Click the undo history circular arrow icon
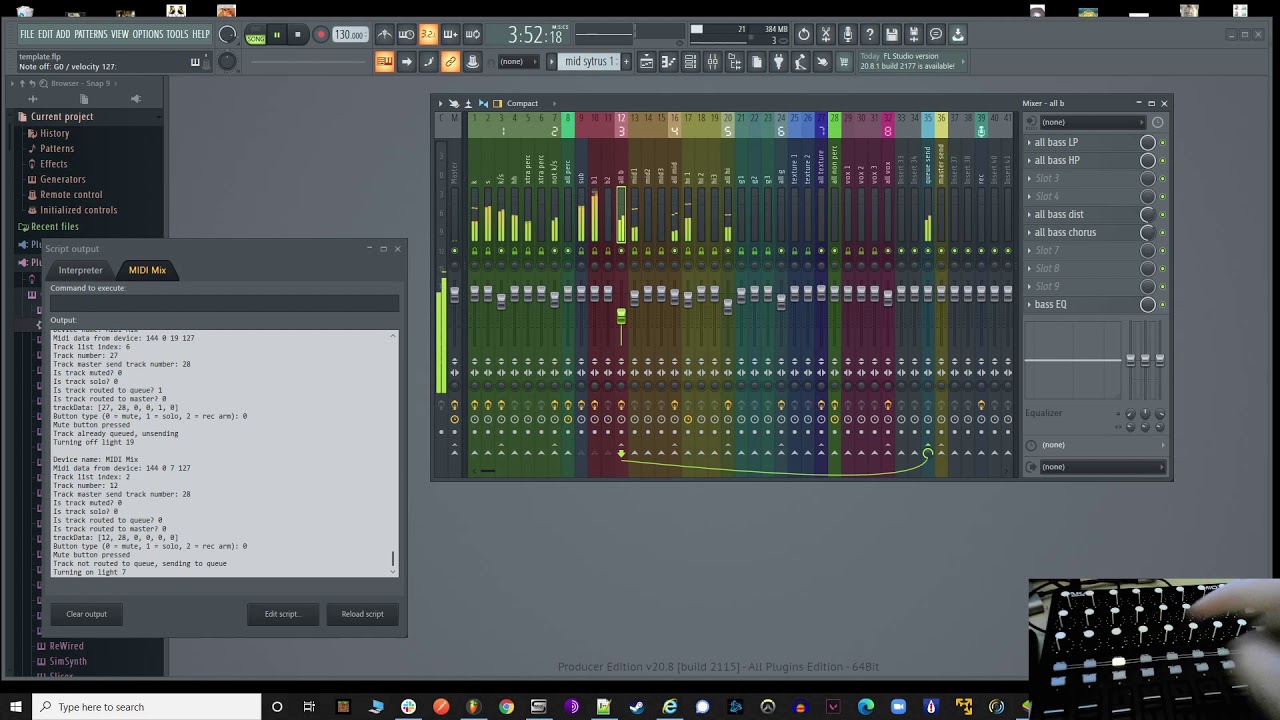Image resolution: width=1280 pixels, height=720 pixels. [x=804, y=35]
